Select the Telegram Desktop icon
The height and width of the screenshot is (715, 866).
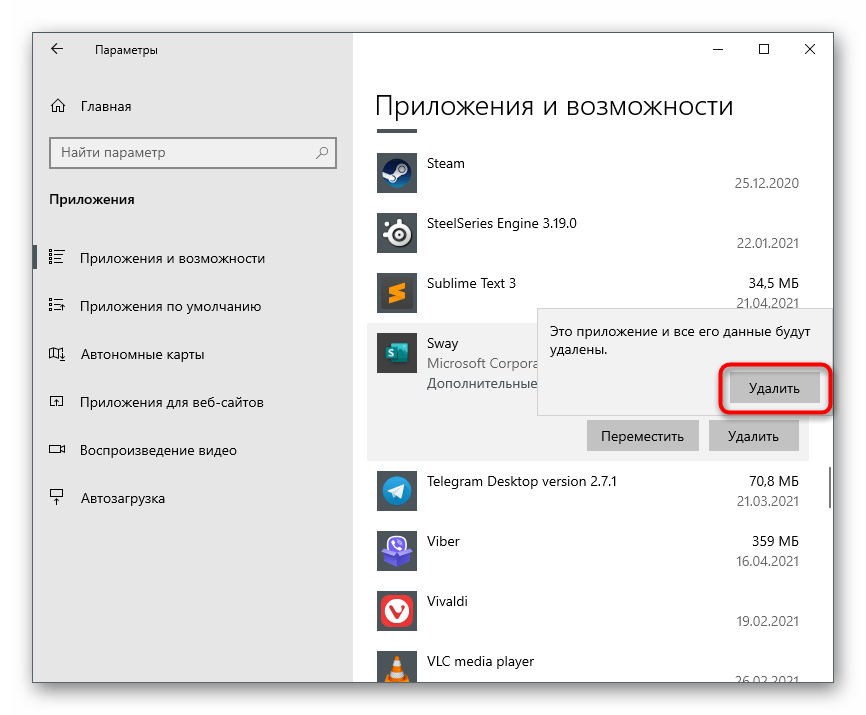coord(397,491)
